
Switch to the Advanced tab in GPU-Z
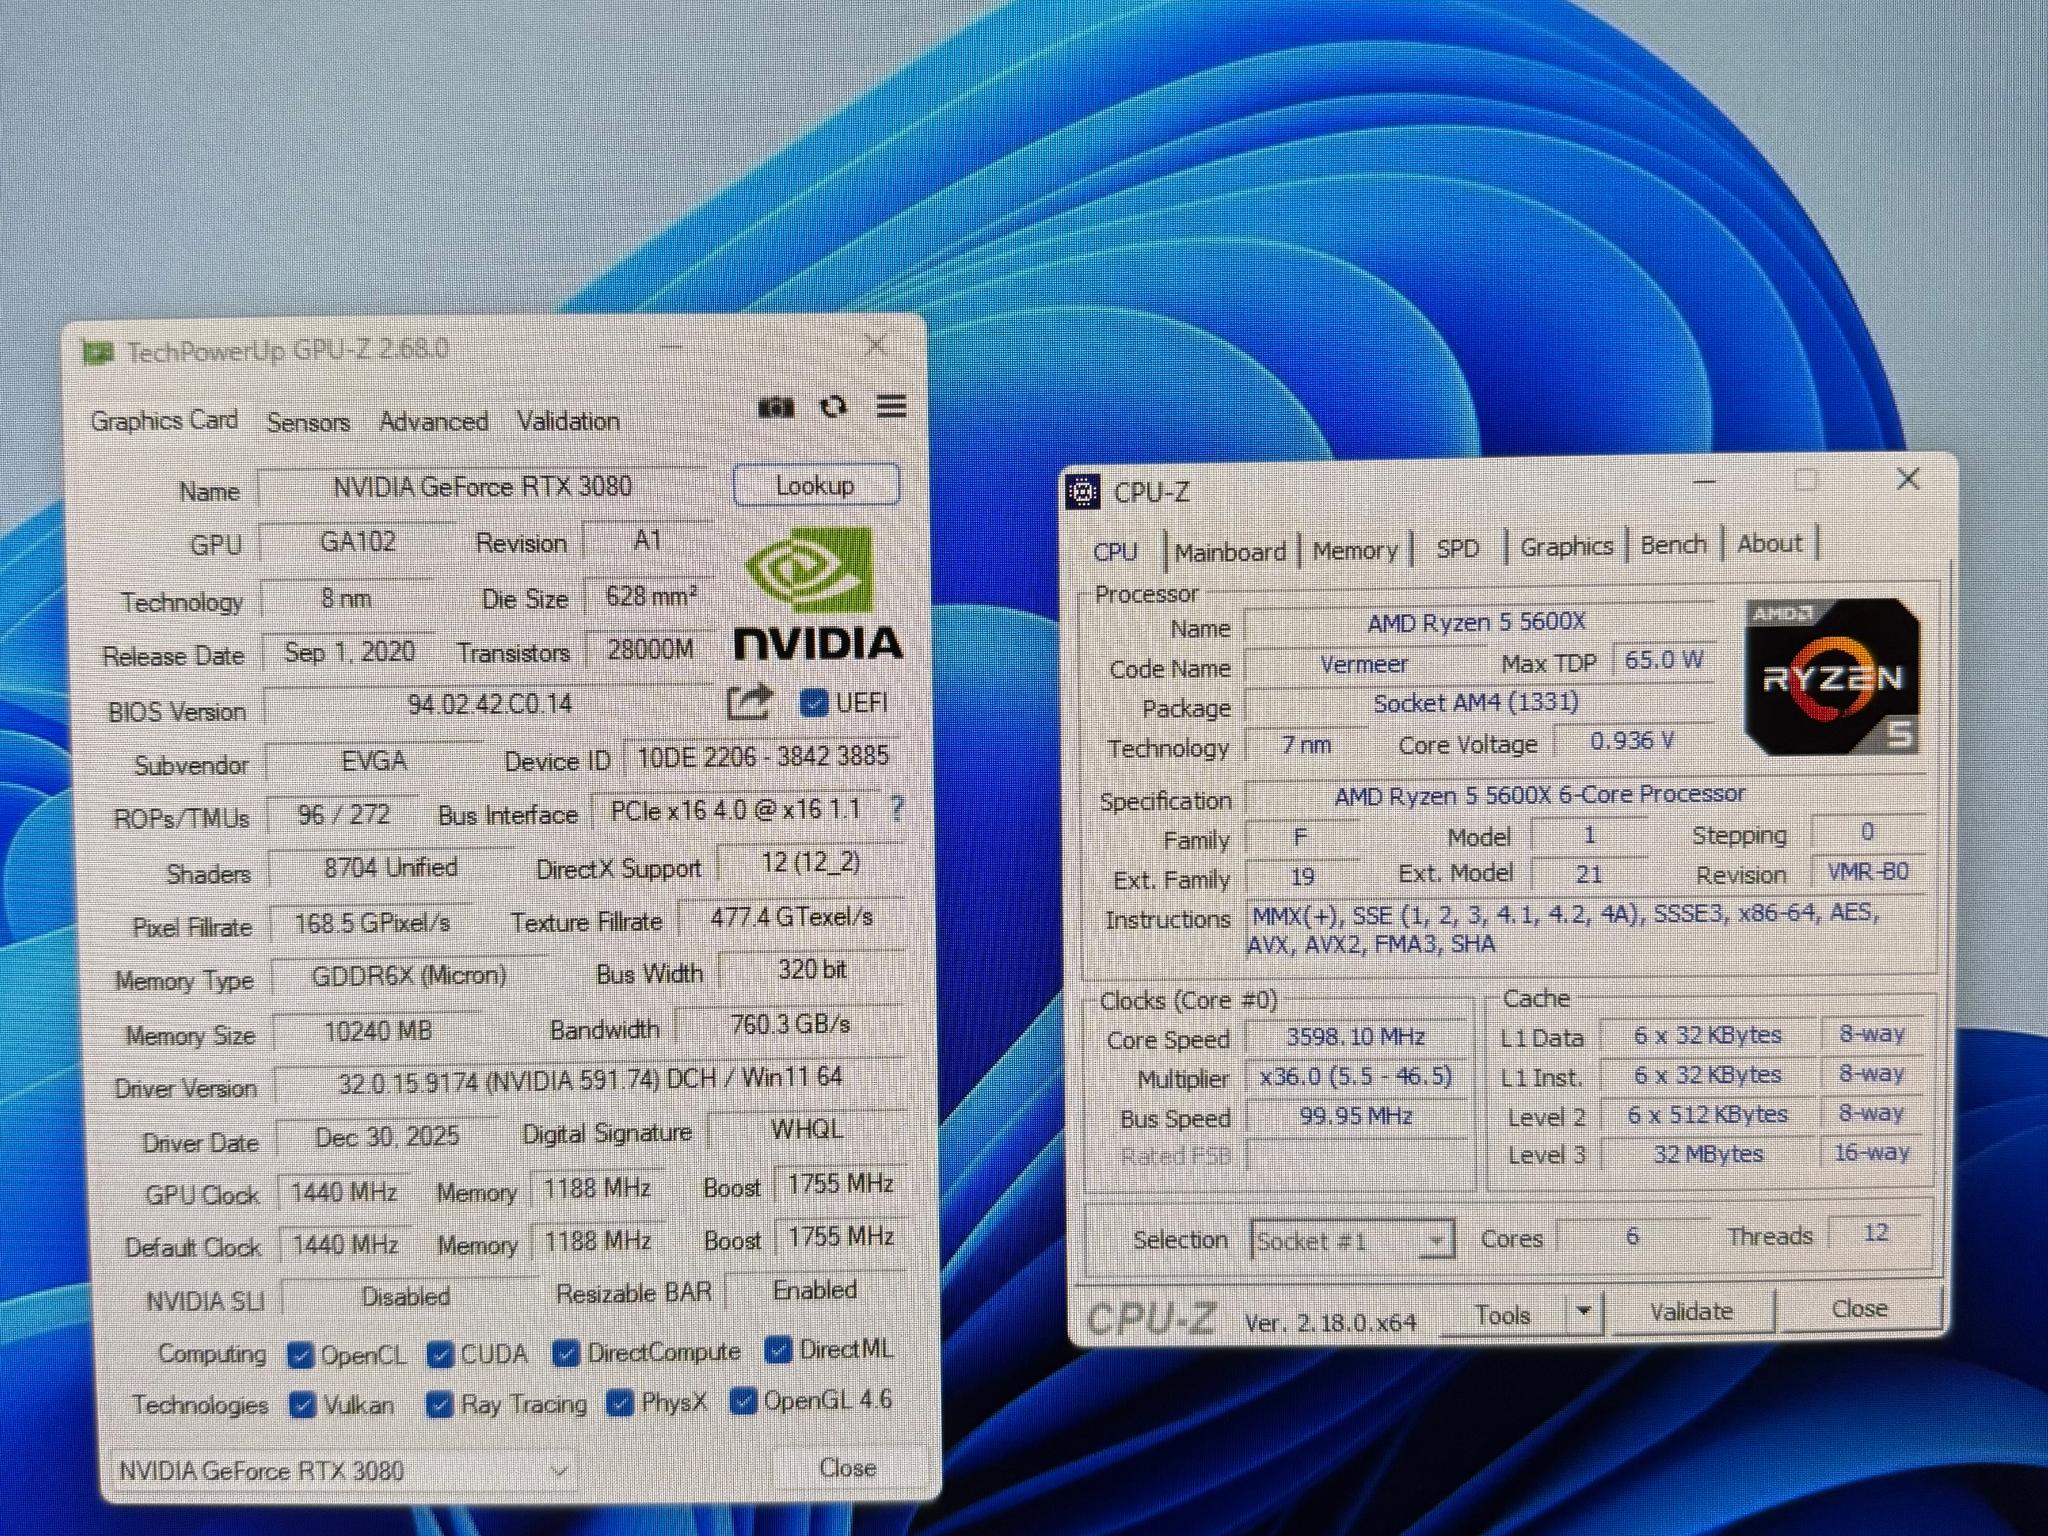coord(434,421)
